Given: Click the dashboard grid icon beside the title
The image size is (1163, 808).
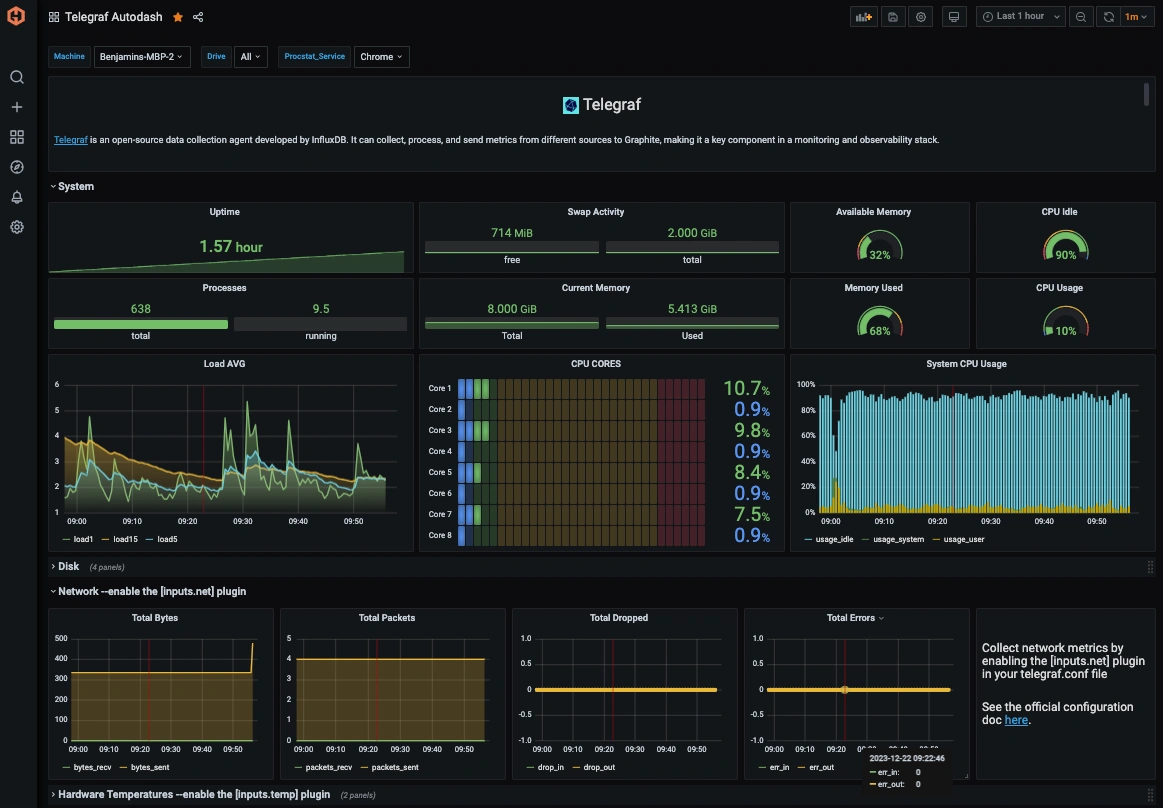Looking at the screenshot, I should [x=54, y=17].
